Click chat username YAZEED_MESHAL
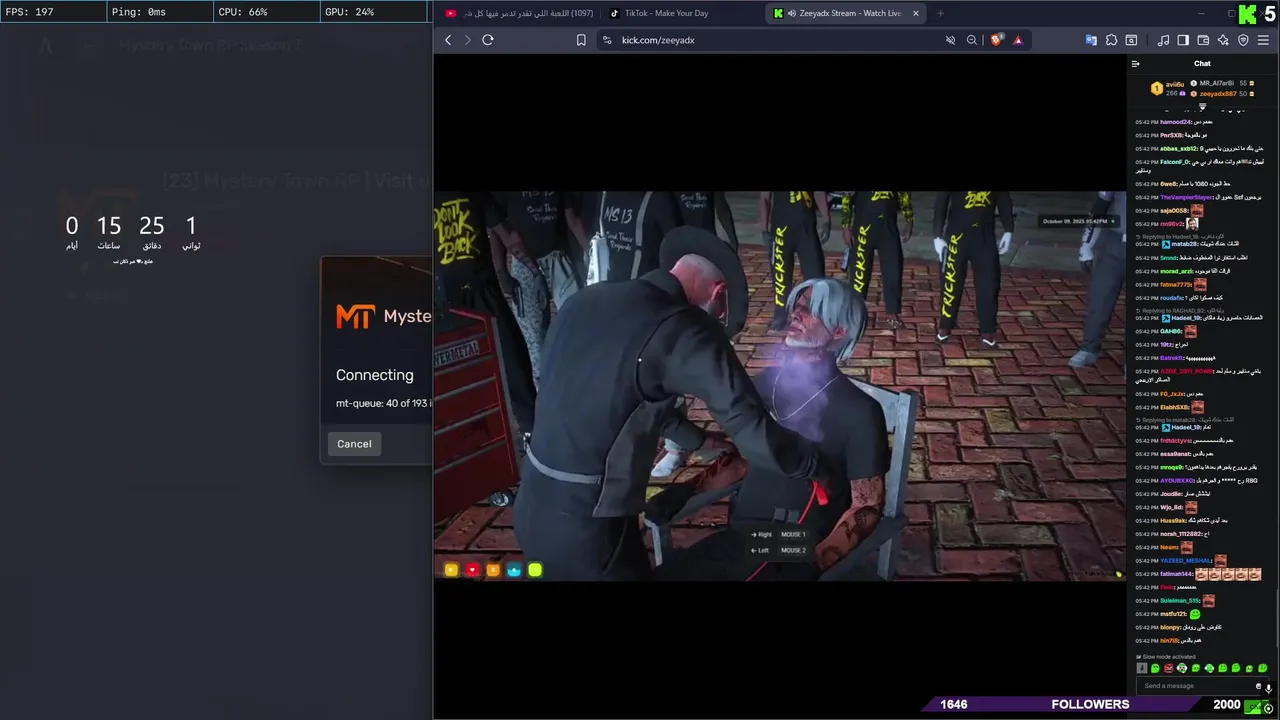Screen dimensions: 1280x720 click(1186, 561)
